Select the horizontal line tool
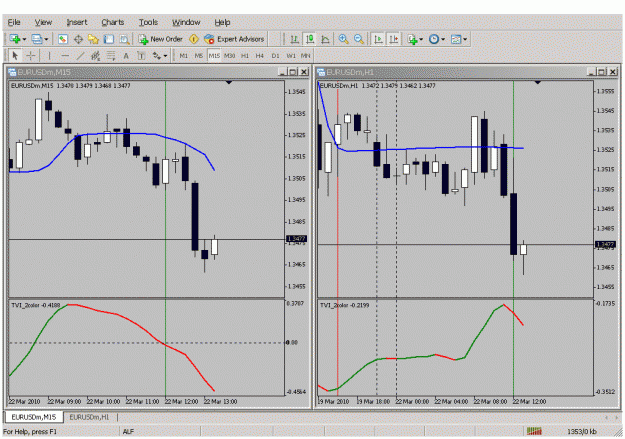This screenshot has width=625, height=439. (x=65, y=56)
